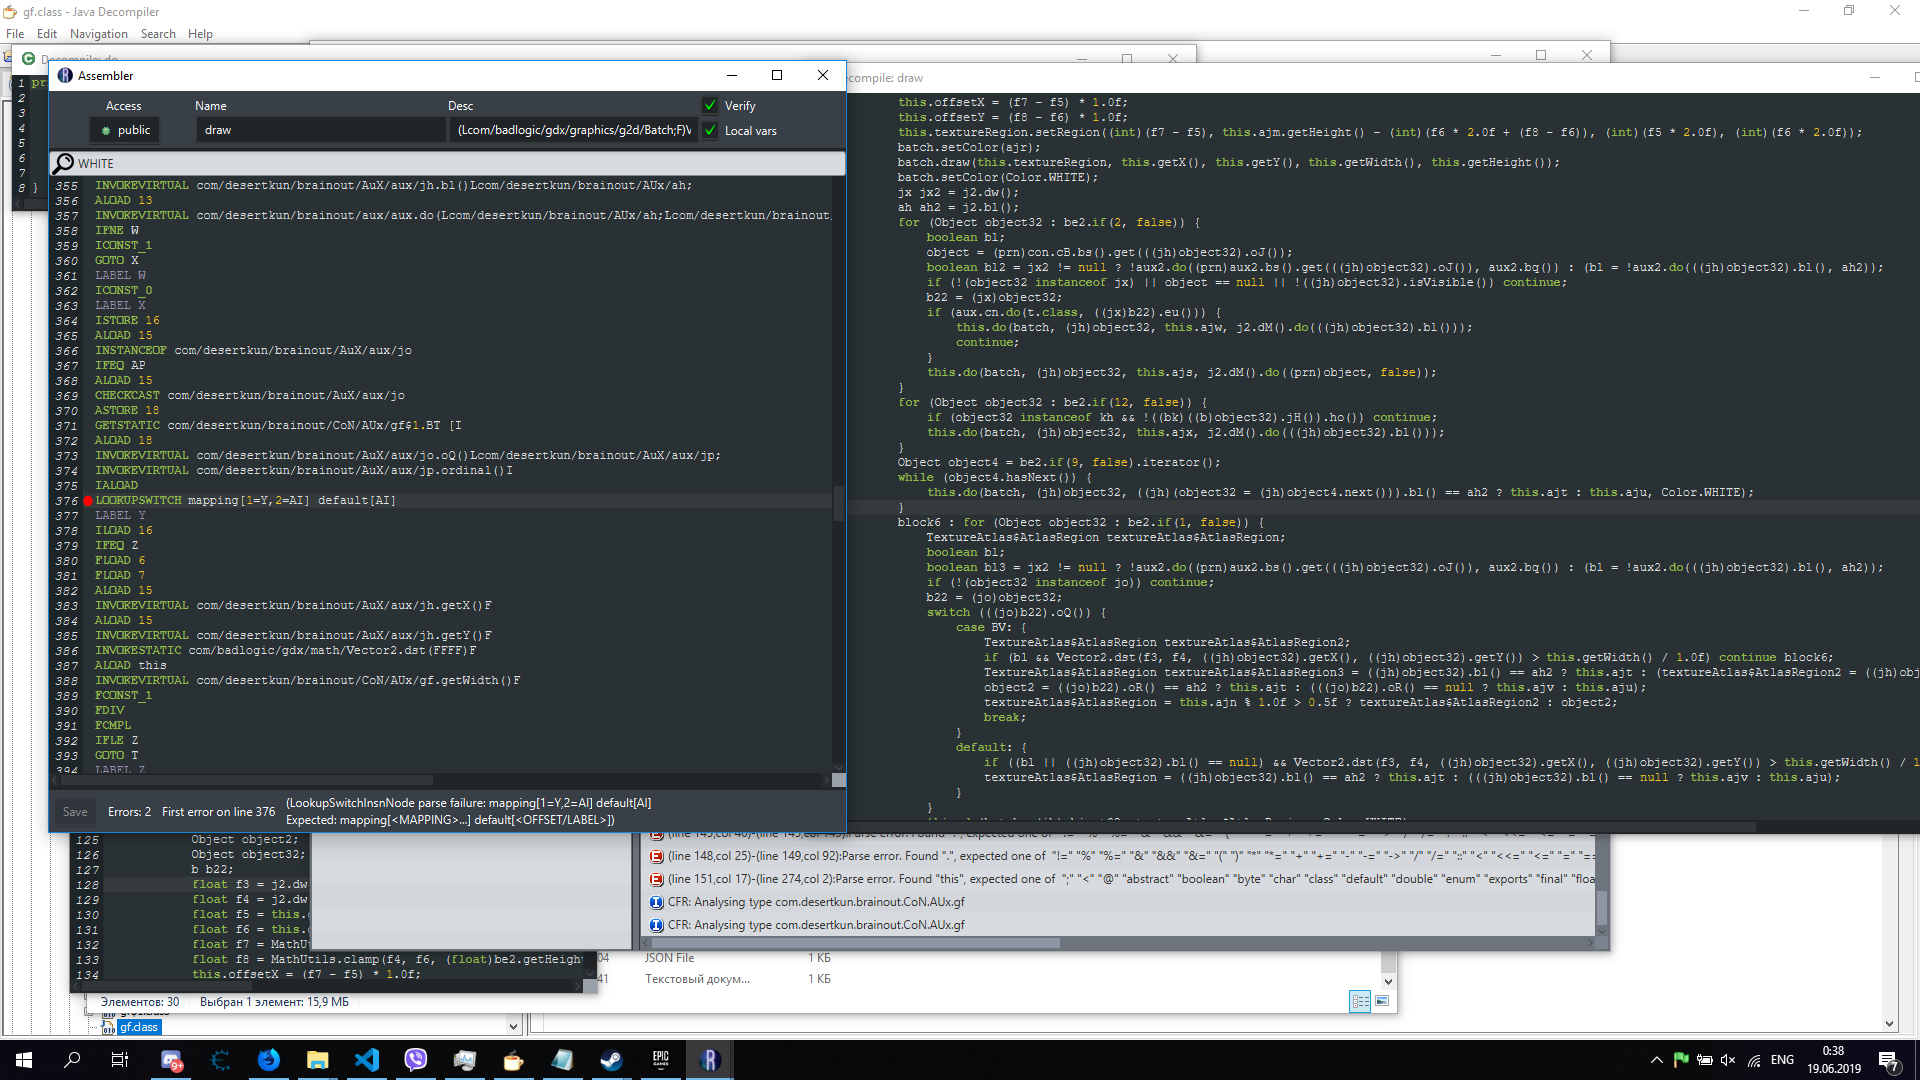Screen dimensions: 1920x1080
Task: Switch to the details list view icon
Action: [1360, 1001]
